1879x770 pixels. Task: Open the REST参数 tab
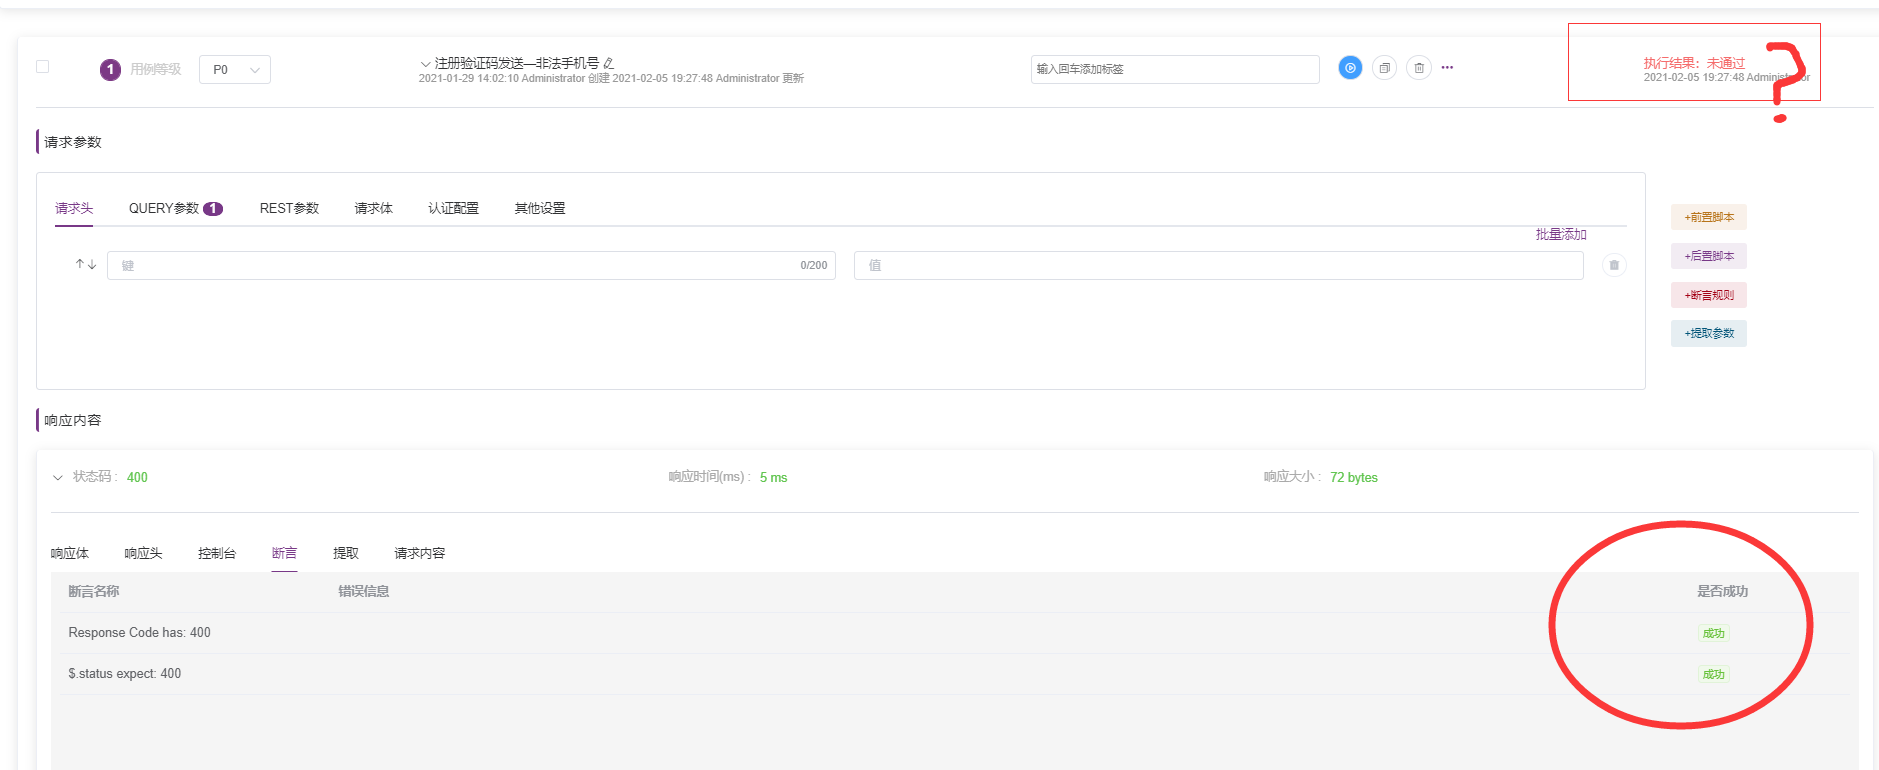point(289,208)
